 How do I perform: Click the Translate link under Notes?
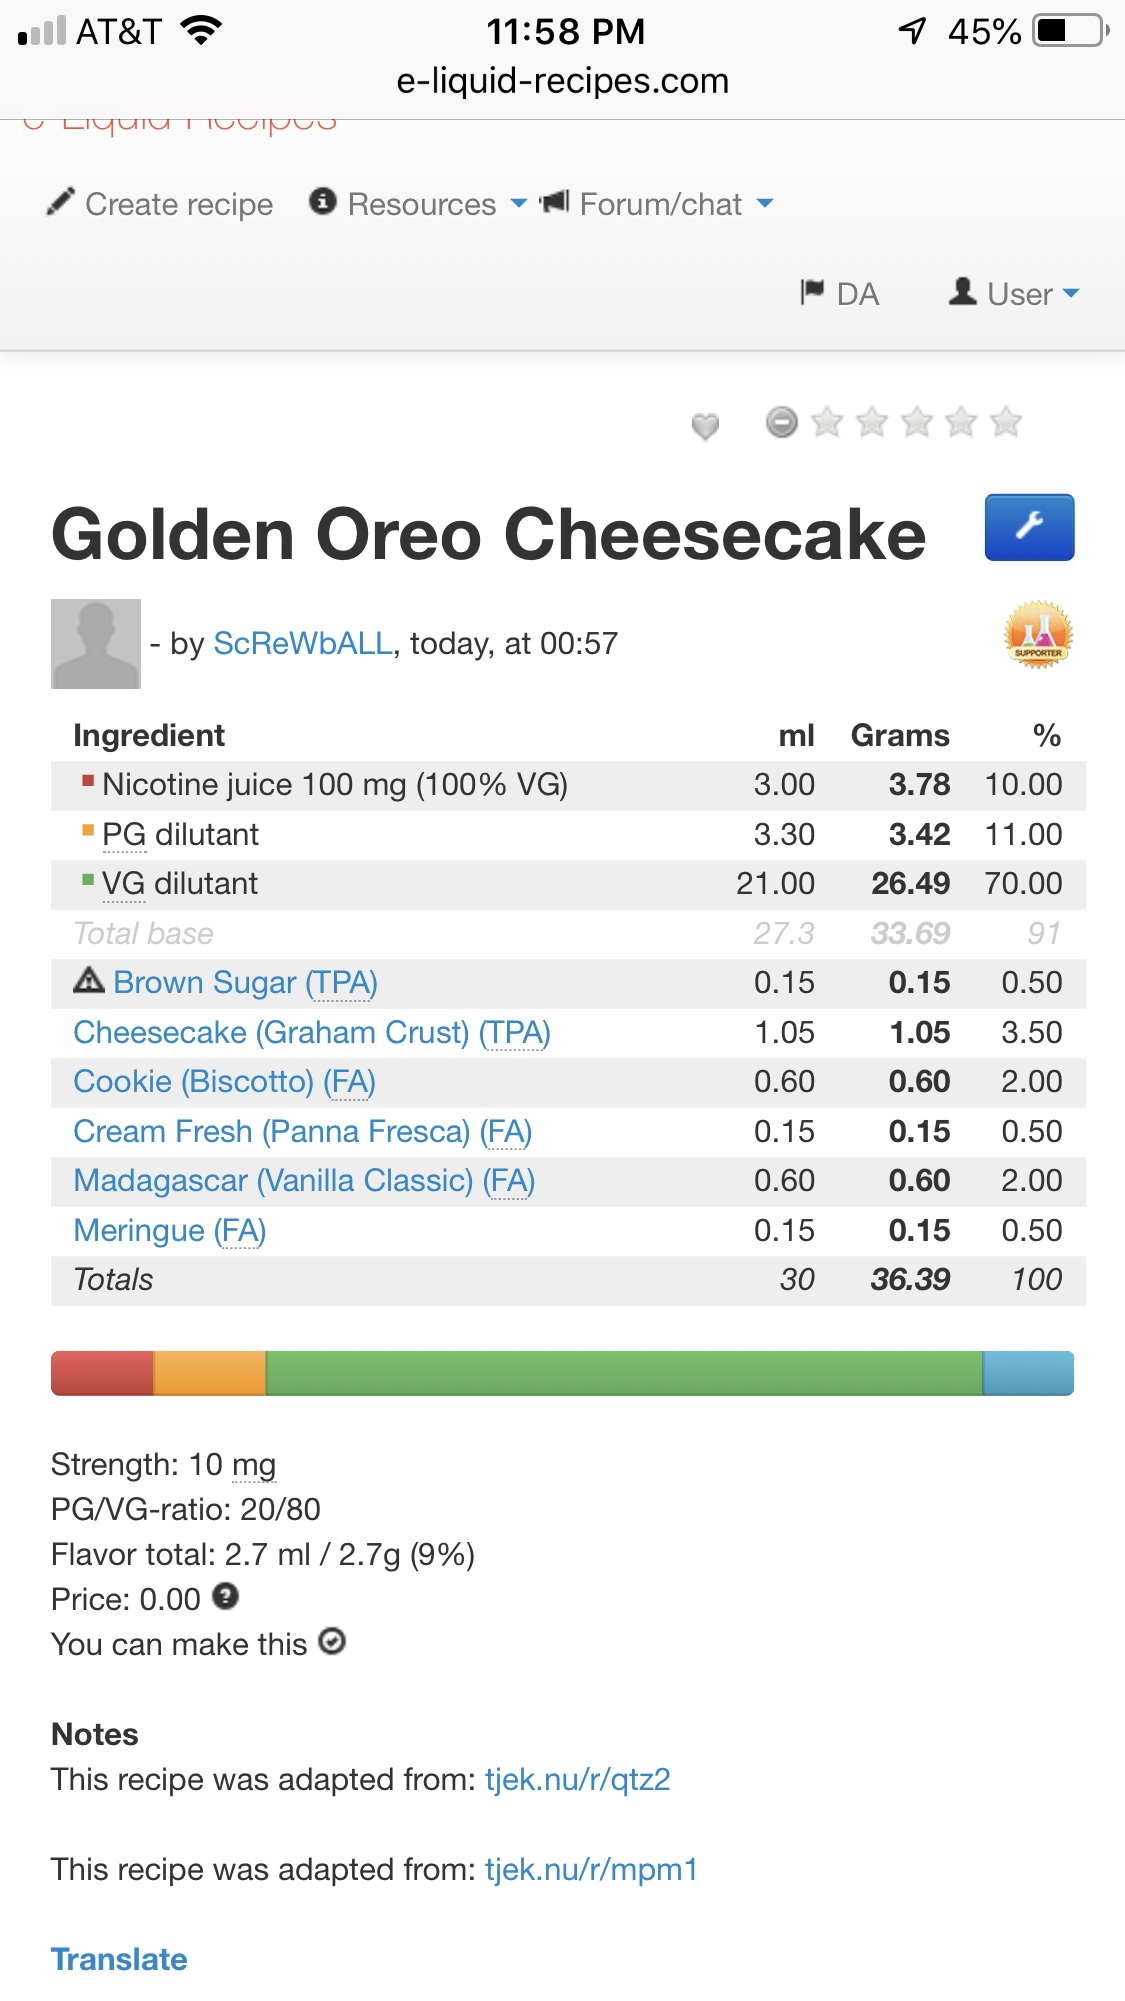119,1959
